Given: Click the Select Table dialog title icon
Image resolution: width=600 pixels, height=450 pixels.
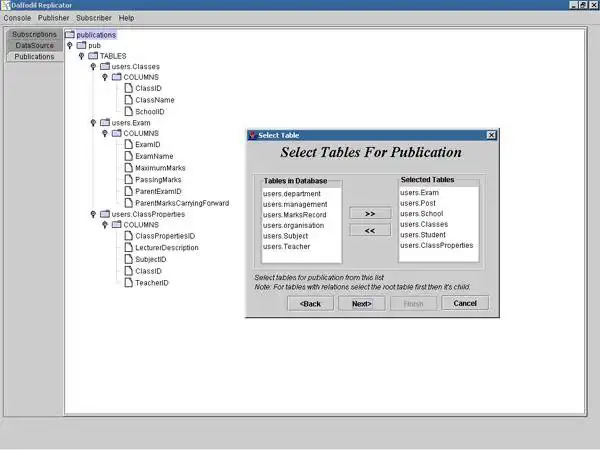Looking at the screenshot, I should click(x=252, y=135).
